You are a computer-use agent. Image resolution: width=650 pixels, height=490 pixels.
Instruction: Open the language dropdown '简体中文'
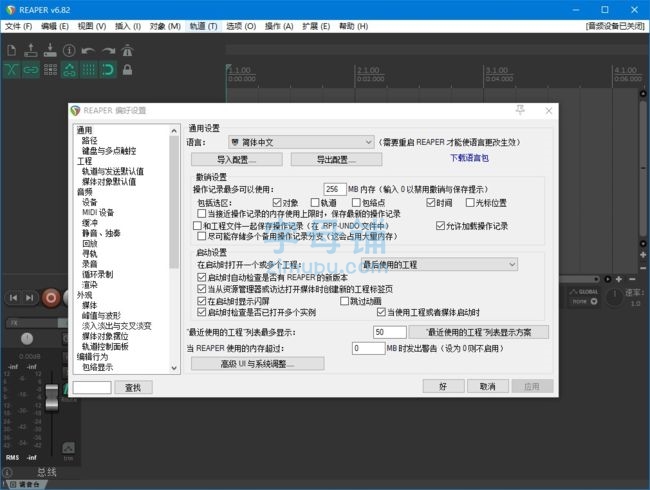[301, 142]
